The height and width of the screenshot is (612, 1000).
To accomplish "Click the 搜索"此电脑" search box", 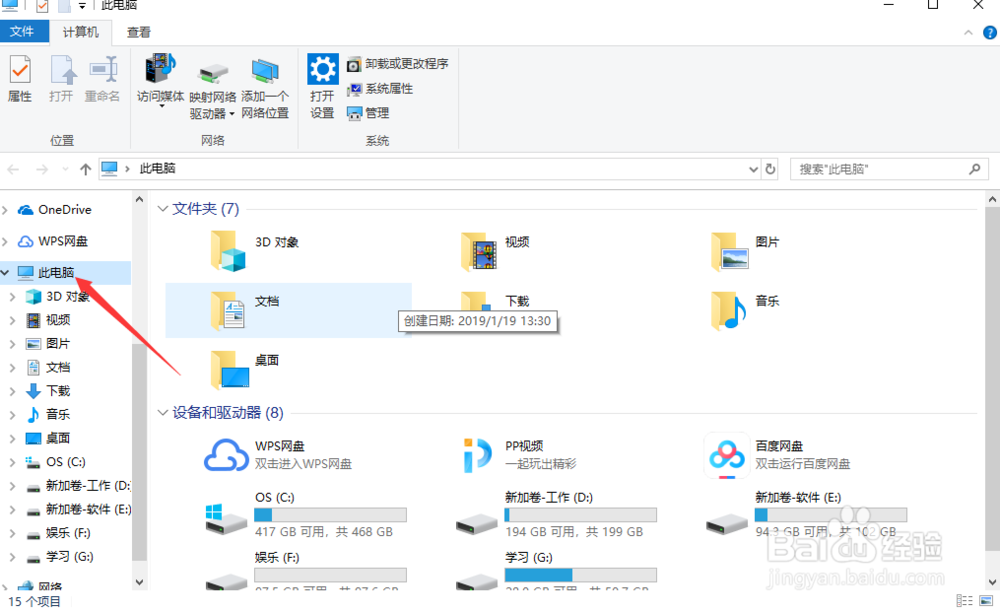I will pos(880,169).
